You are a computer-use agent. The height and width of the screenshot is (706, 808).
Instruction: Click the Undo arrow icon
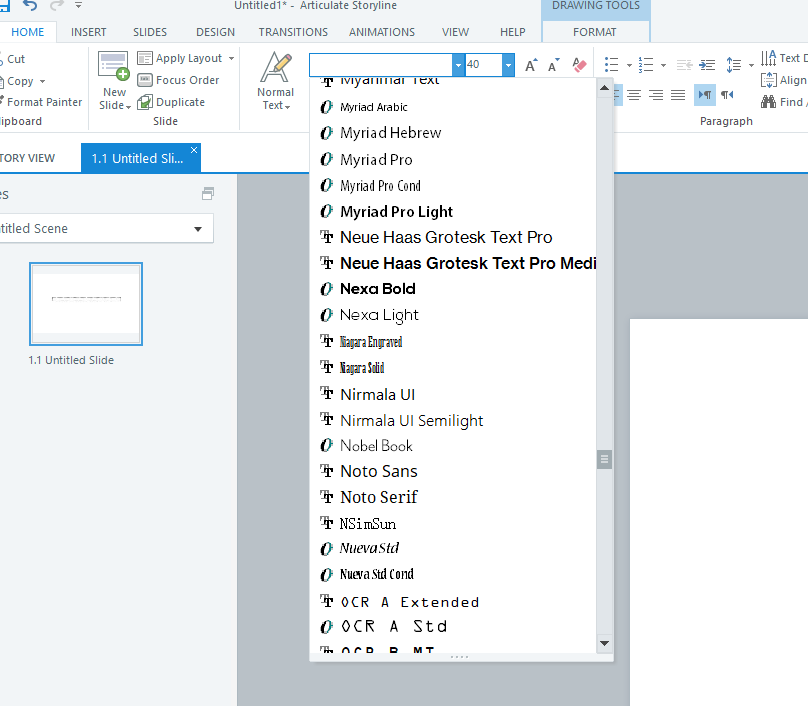click(x=30, y=5)
